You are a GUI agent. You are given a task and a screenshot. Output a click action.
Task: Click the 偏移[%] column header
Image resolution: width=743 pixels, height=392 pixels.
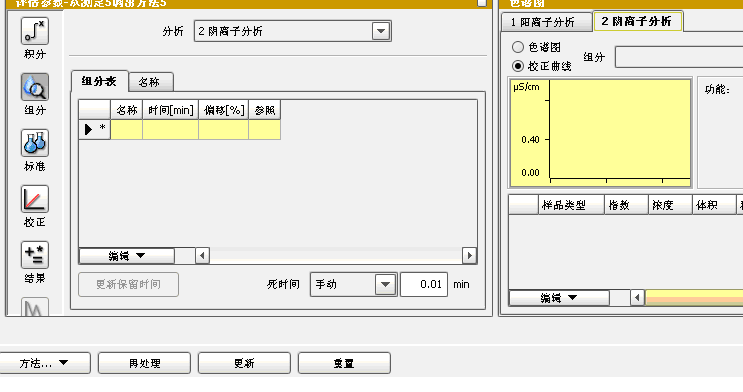[x=224, y=110]
